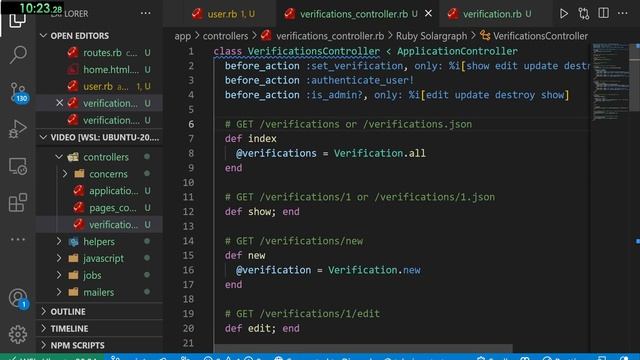Open the Explorer view icon

pos(18,20)
